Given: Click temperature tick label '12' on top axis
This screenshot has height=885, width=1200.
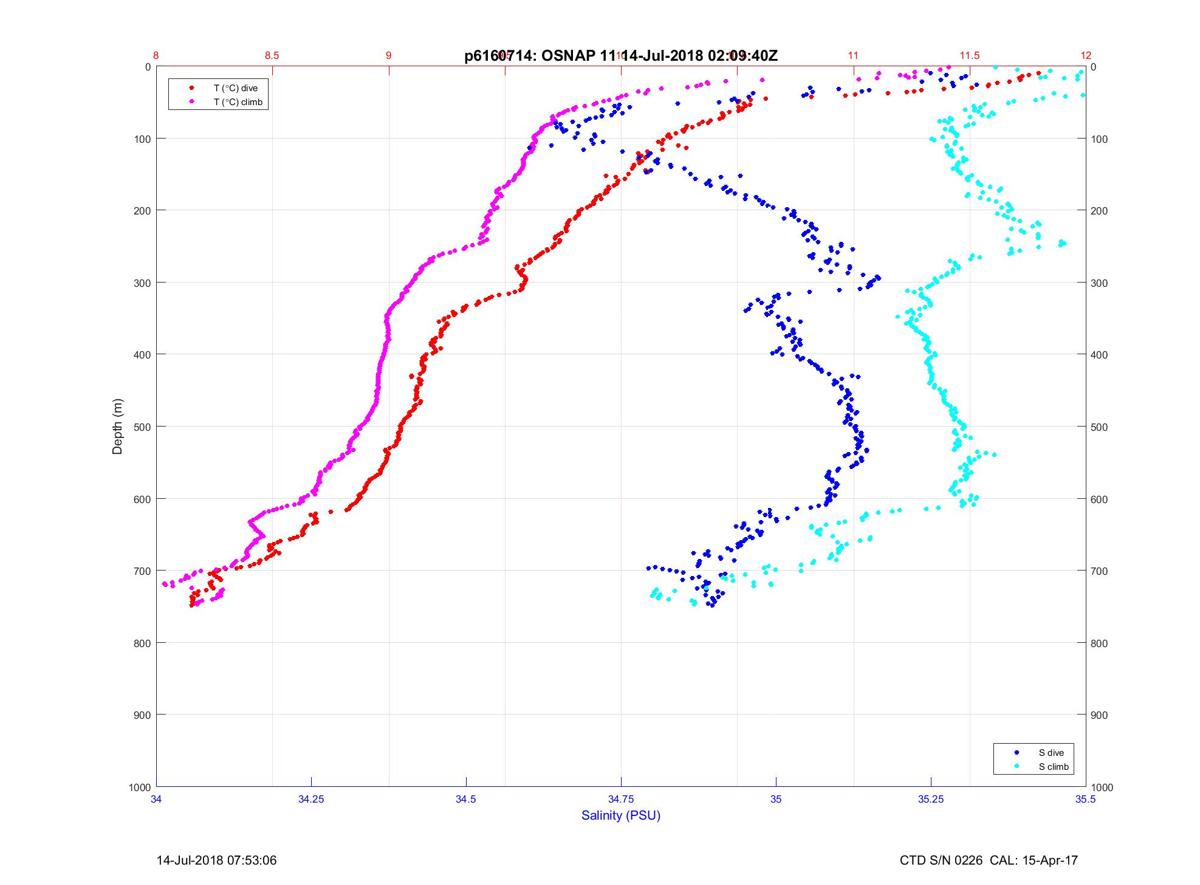Looking at the screenshot, I should click(1086, 55).
